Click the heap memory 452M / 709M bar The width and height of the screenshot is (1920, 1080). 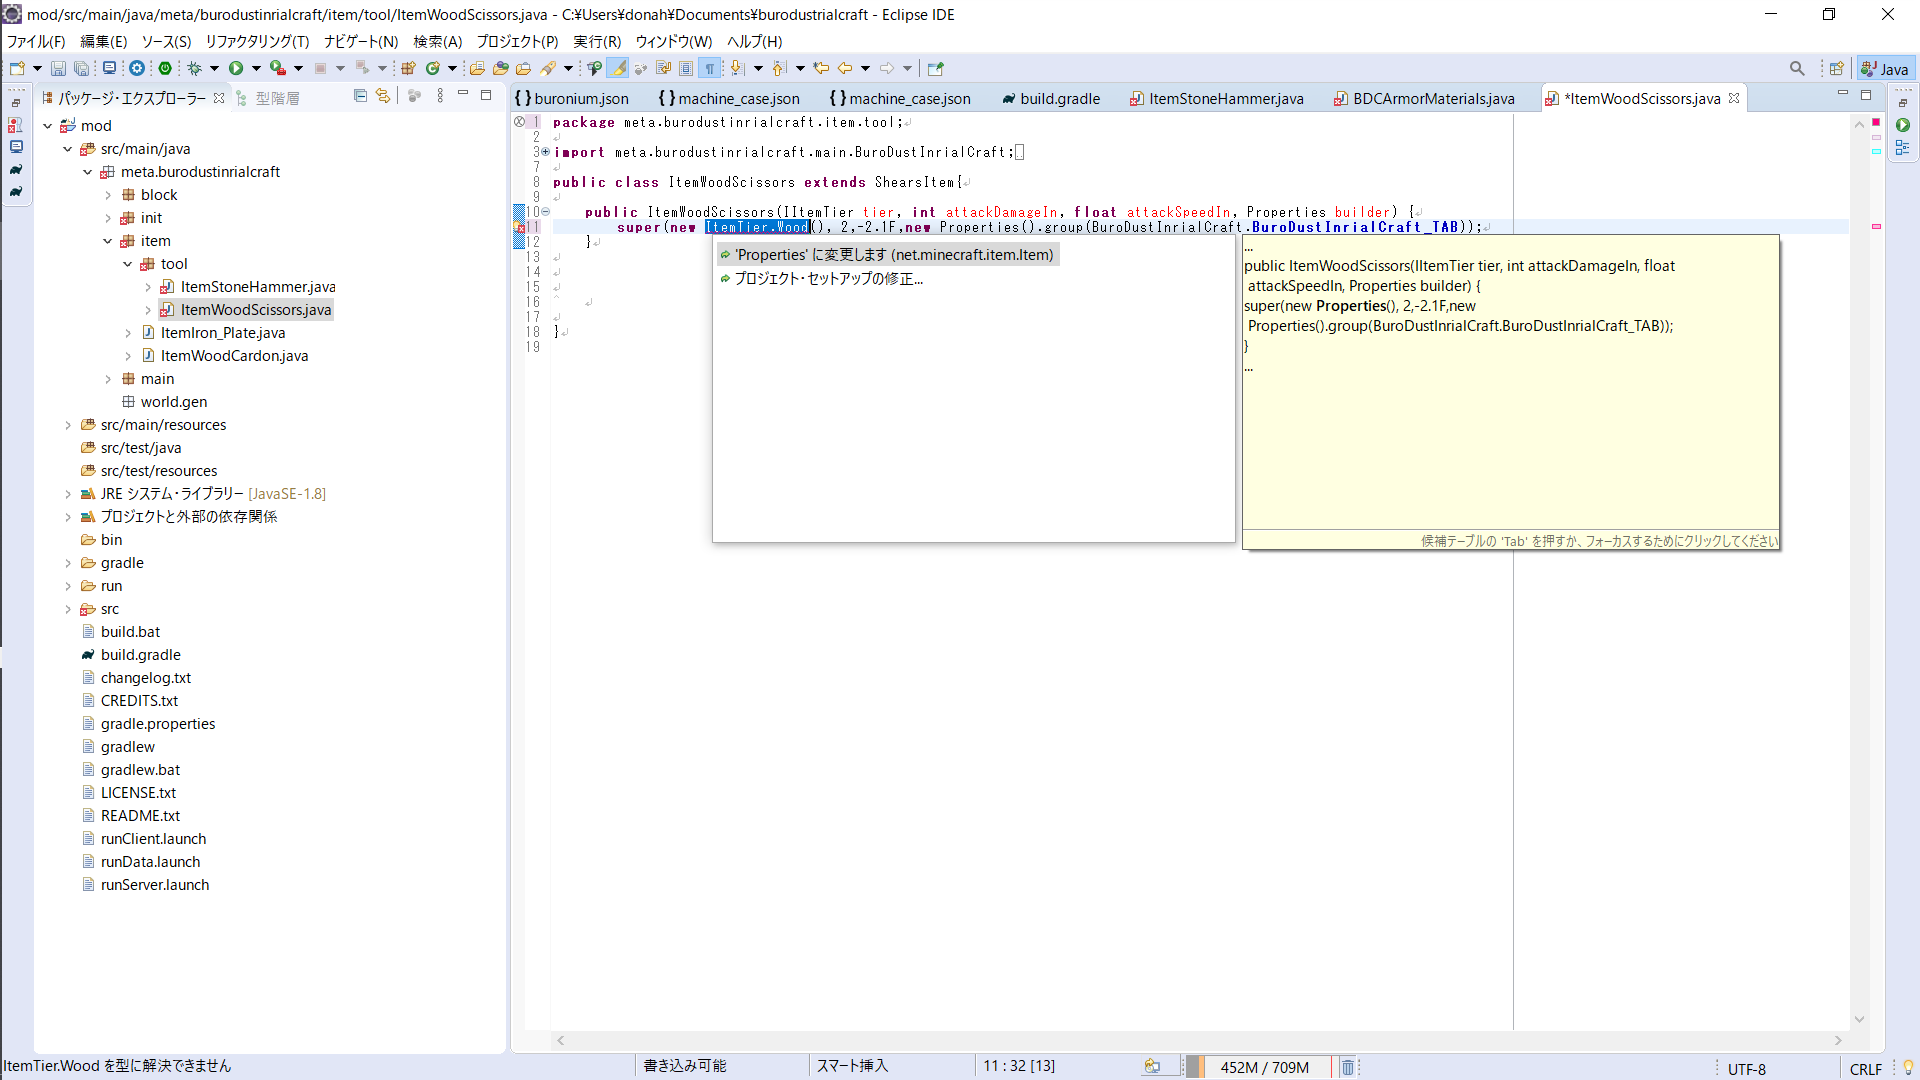1264,1067
